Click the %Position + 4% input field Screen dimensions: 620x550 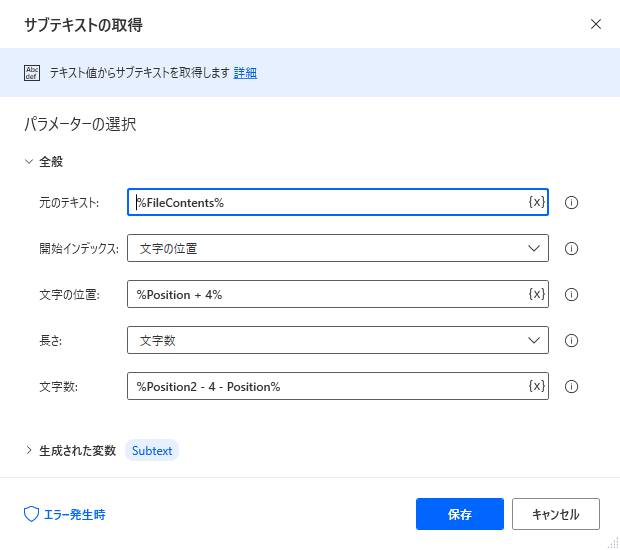[x=338, y=294]
